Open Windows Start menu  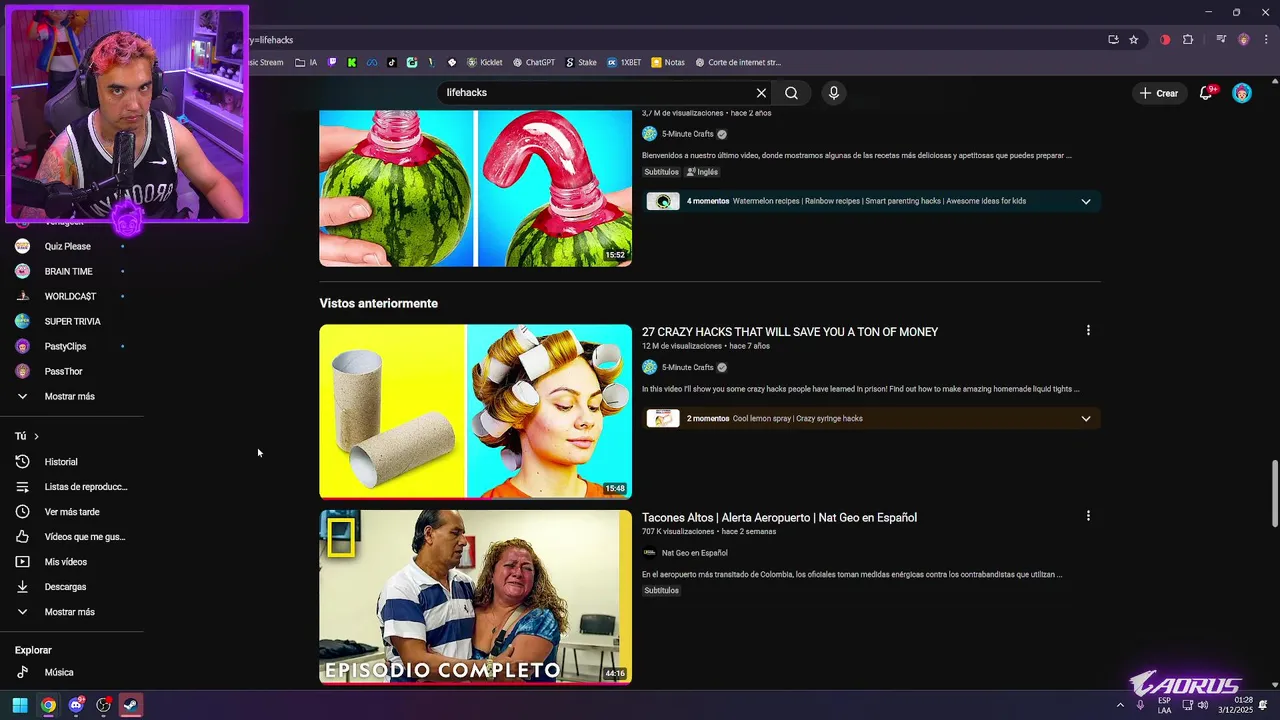[x=20, y=705]
